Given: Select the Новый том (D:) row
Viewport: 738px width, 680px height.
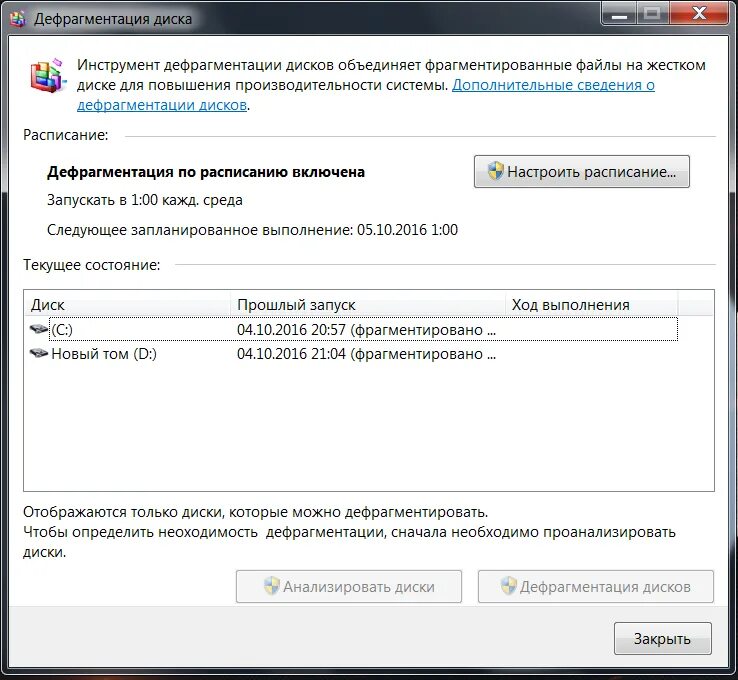Looking at the screenshot, I should click(353, 354).
